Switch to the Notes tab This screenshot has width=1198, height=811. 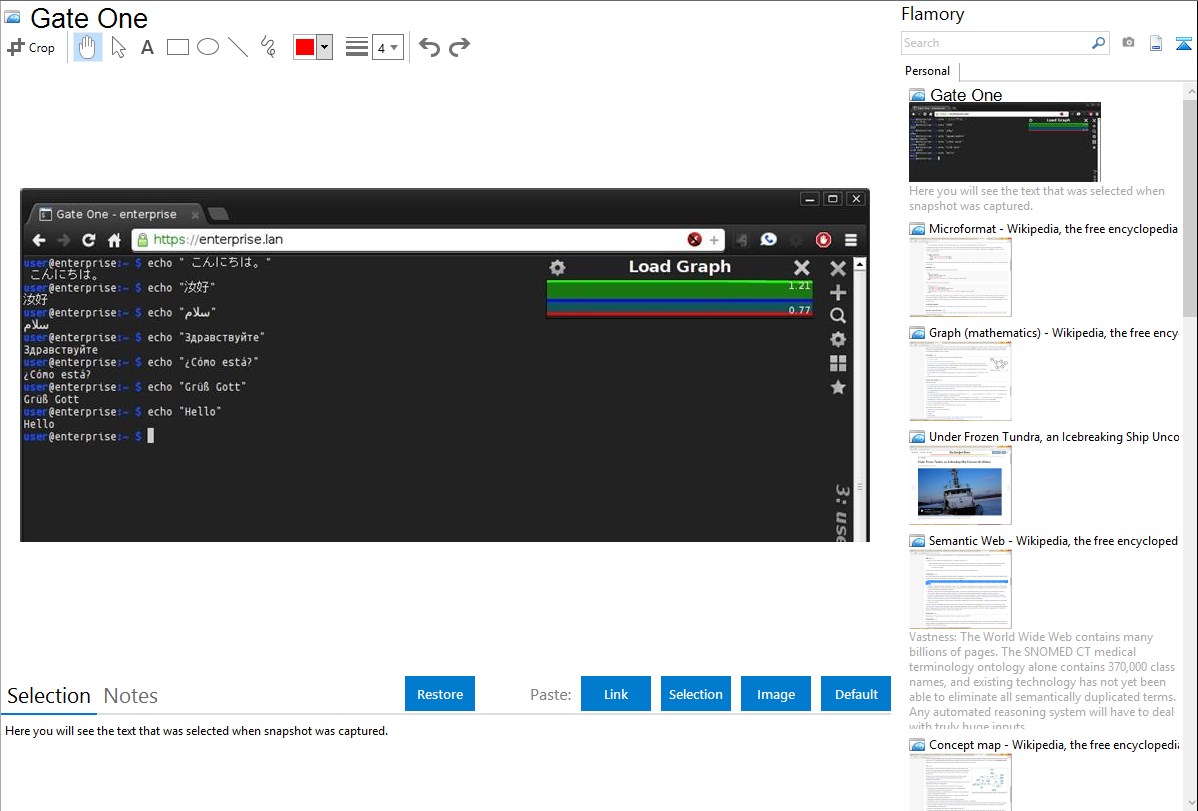click(x=131, y=696)
